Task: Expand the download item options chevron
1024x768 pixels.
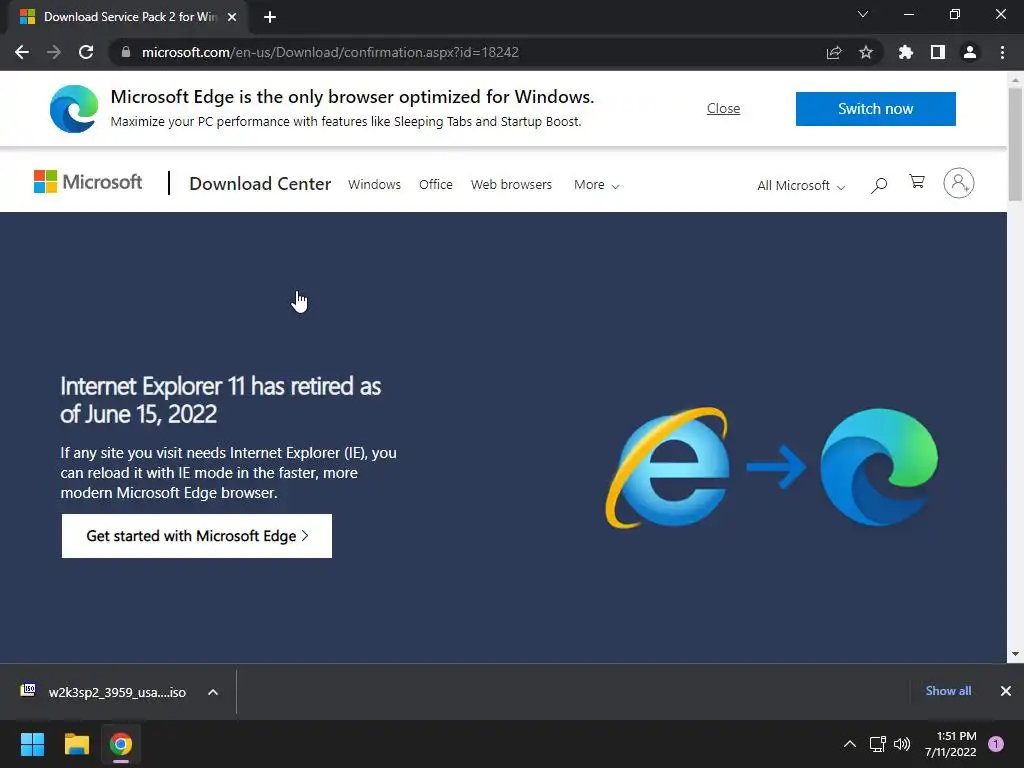Action: 213,692
